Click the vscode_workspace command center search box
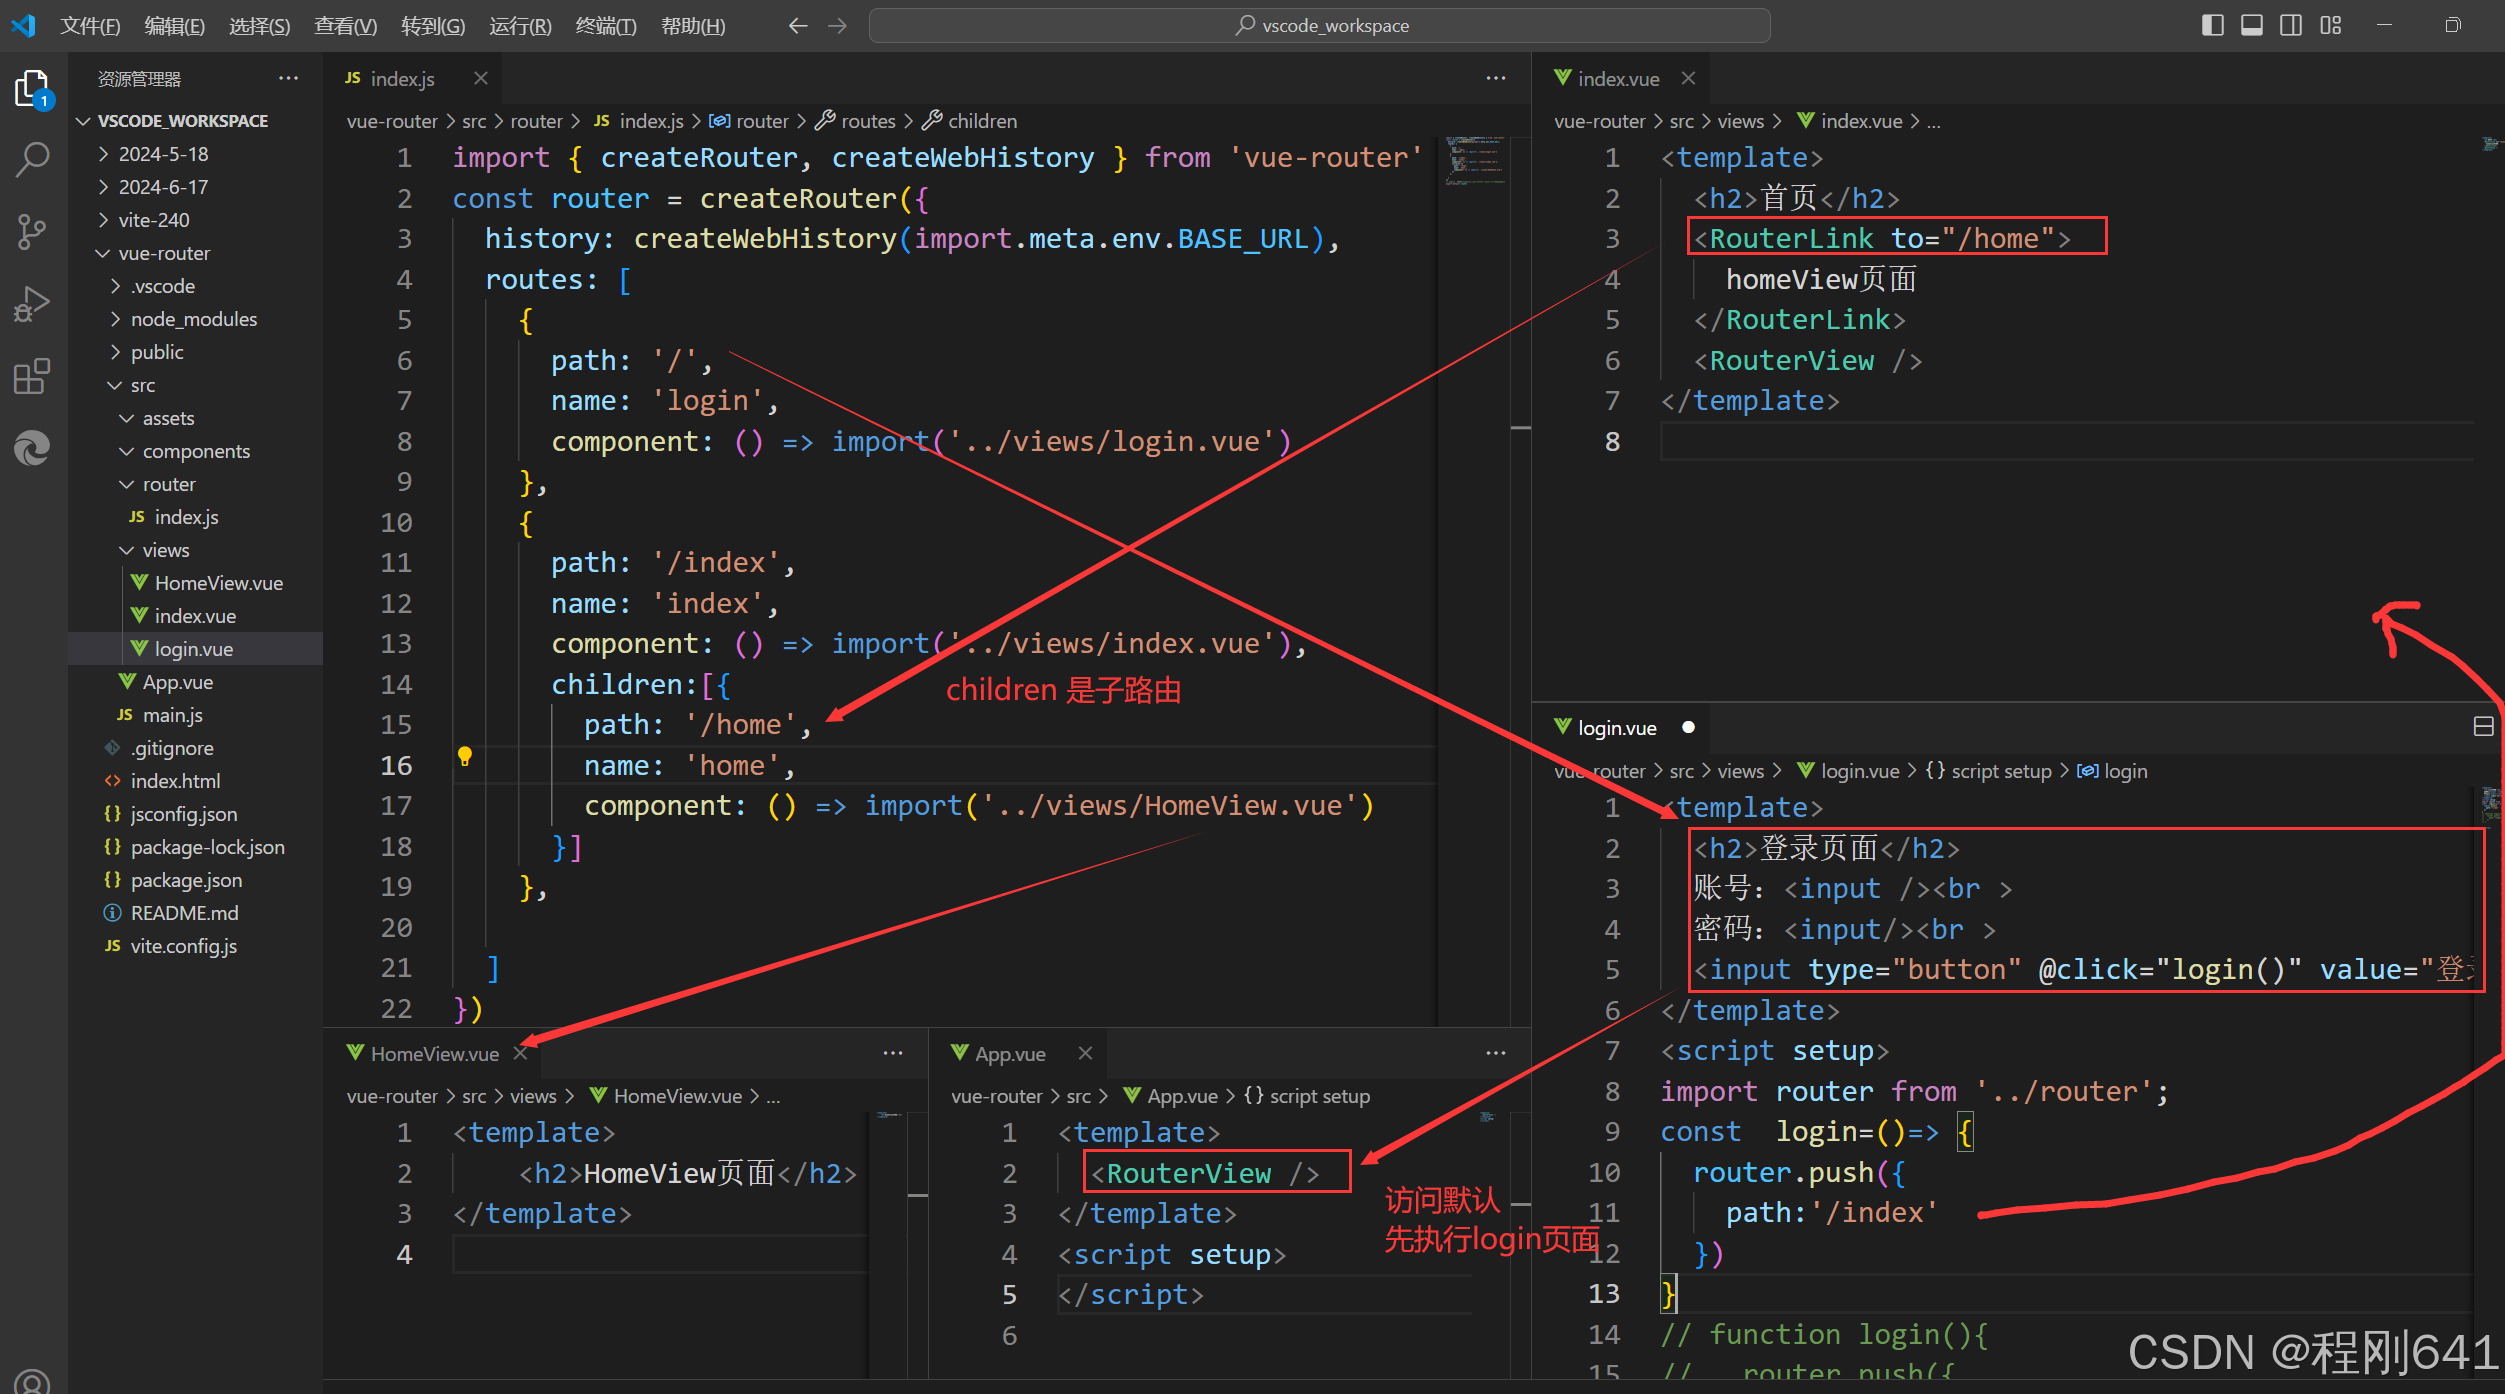Viewport: 2505px width, 1394px height. tap(1319, 25)
